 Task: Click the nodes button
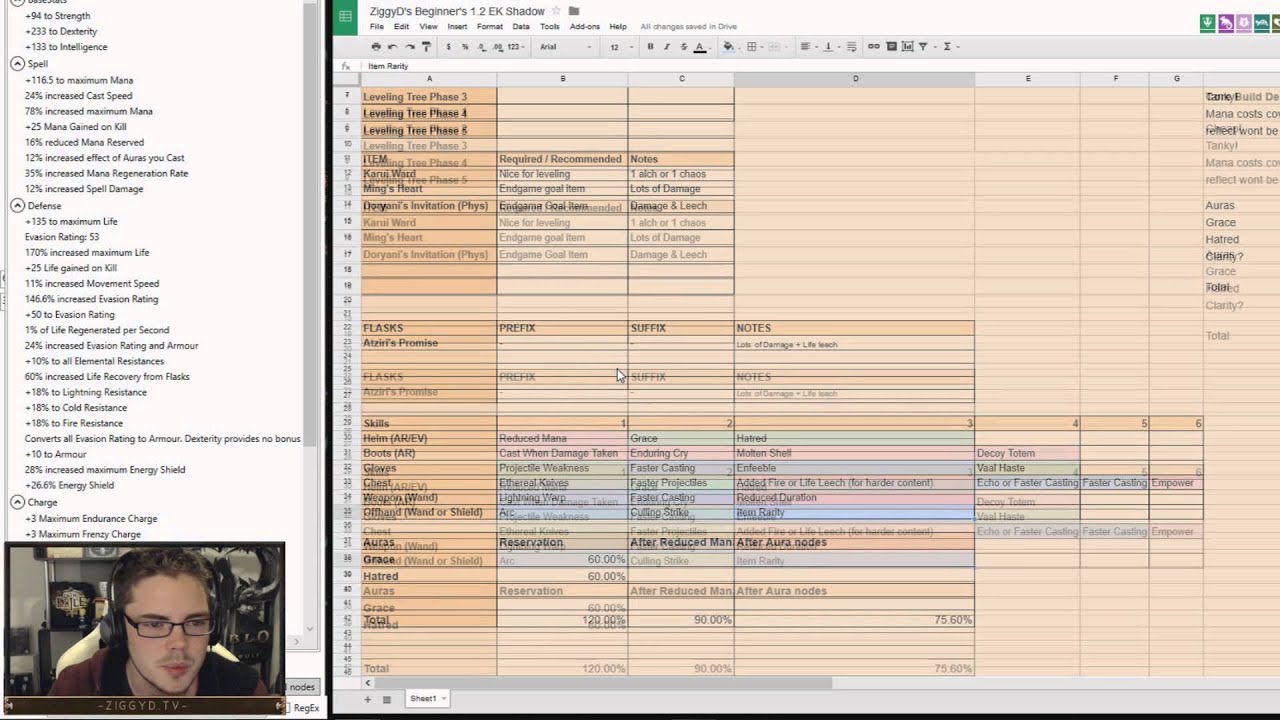pos(302,687)
